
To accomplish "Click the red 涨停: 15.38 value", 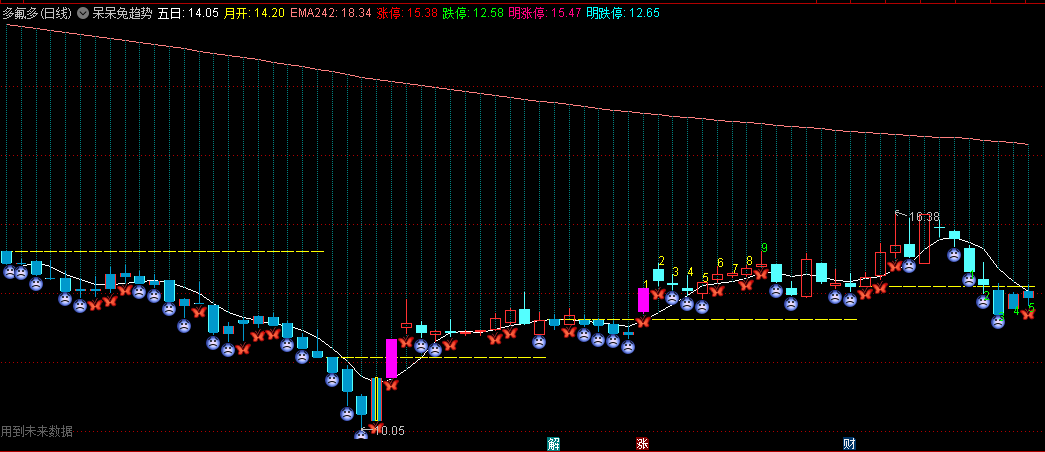I will [407, 13].
